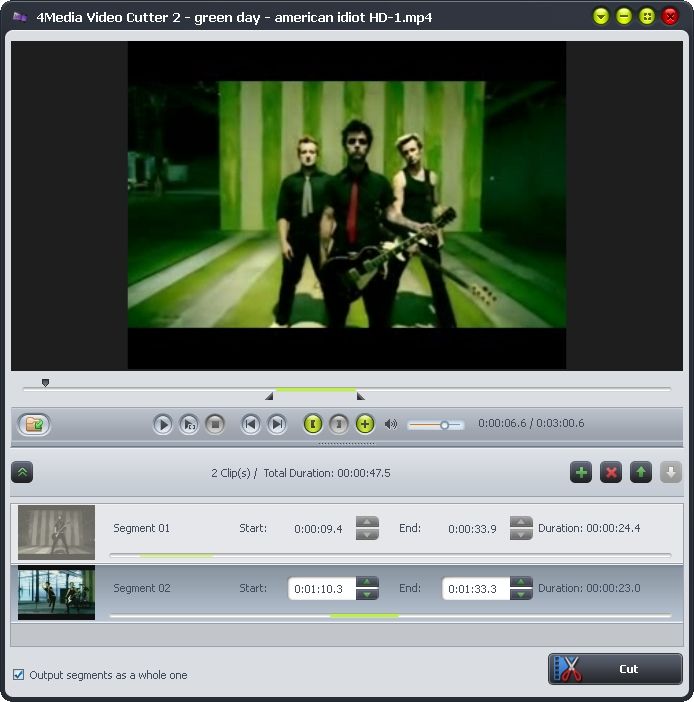Minimize the Video Cutter window
The image size is (694, 702).
pos(624,17)
